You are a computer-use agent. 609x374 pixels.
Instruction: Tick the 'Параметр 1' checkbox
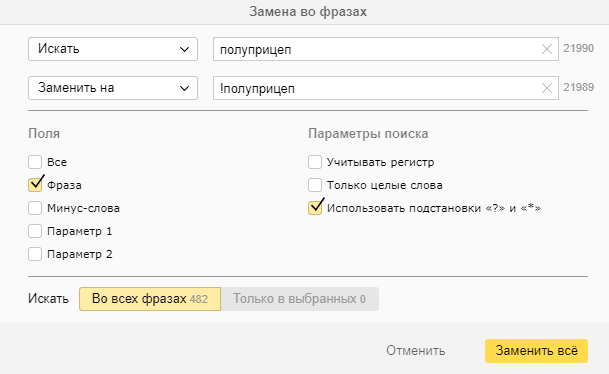pos(35,231)
